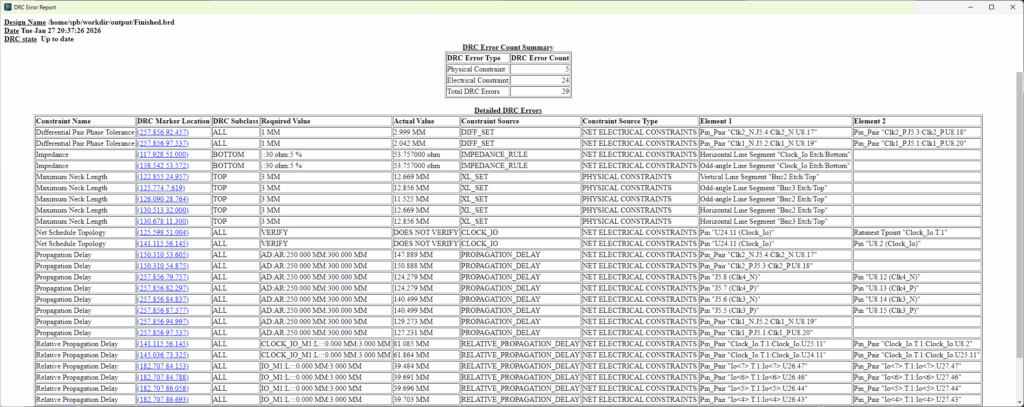Click the DRC Error Report app icon
Image resolution: width=1024 pixels, height=407 pixels.
(10, 7)
